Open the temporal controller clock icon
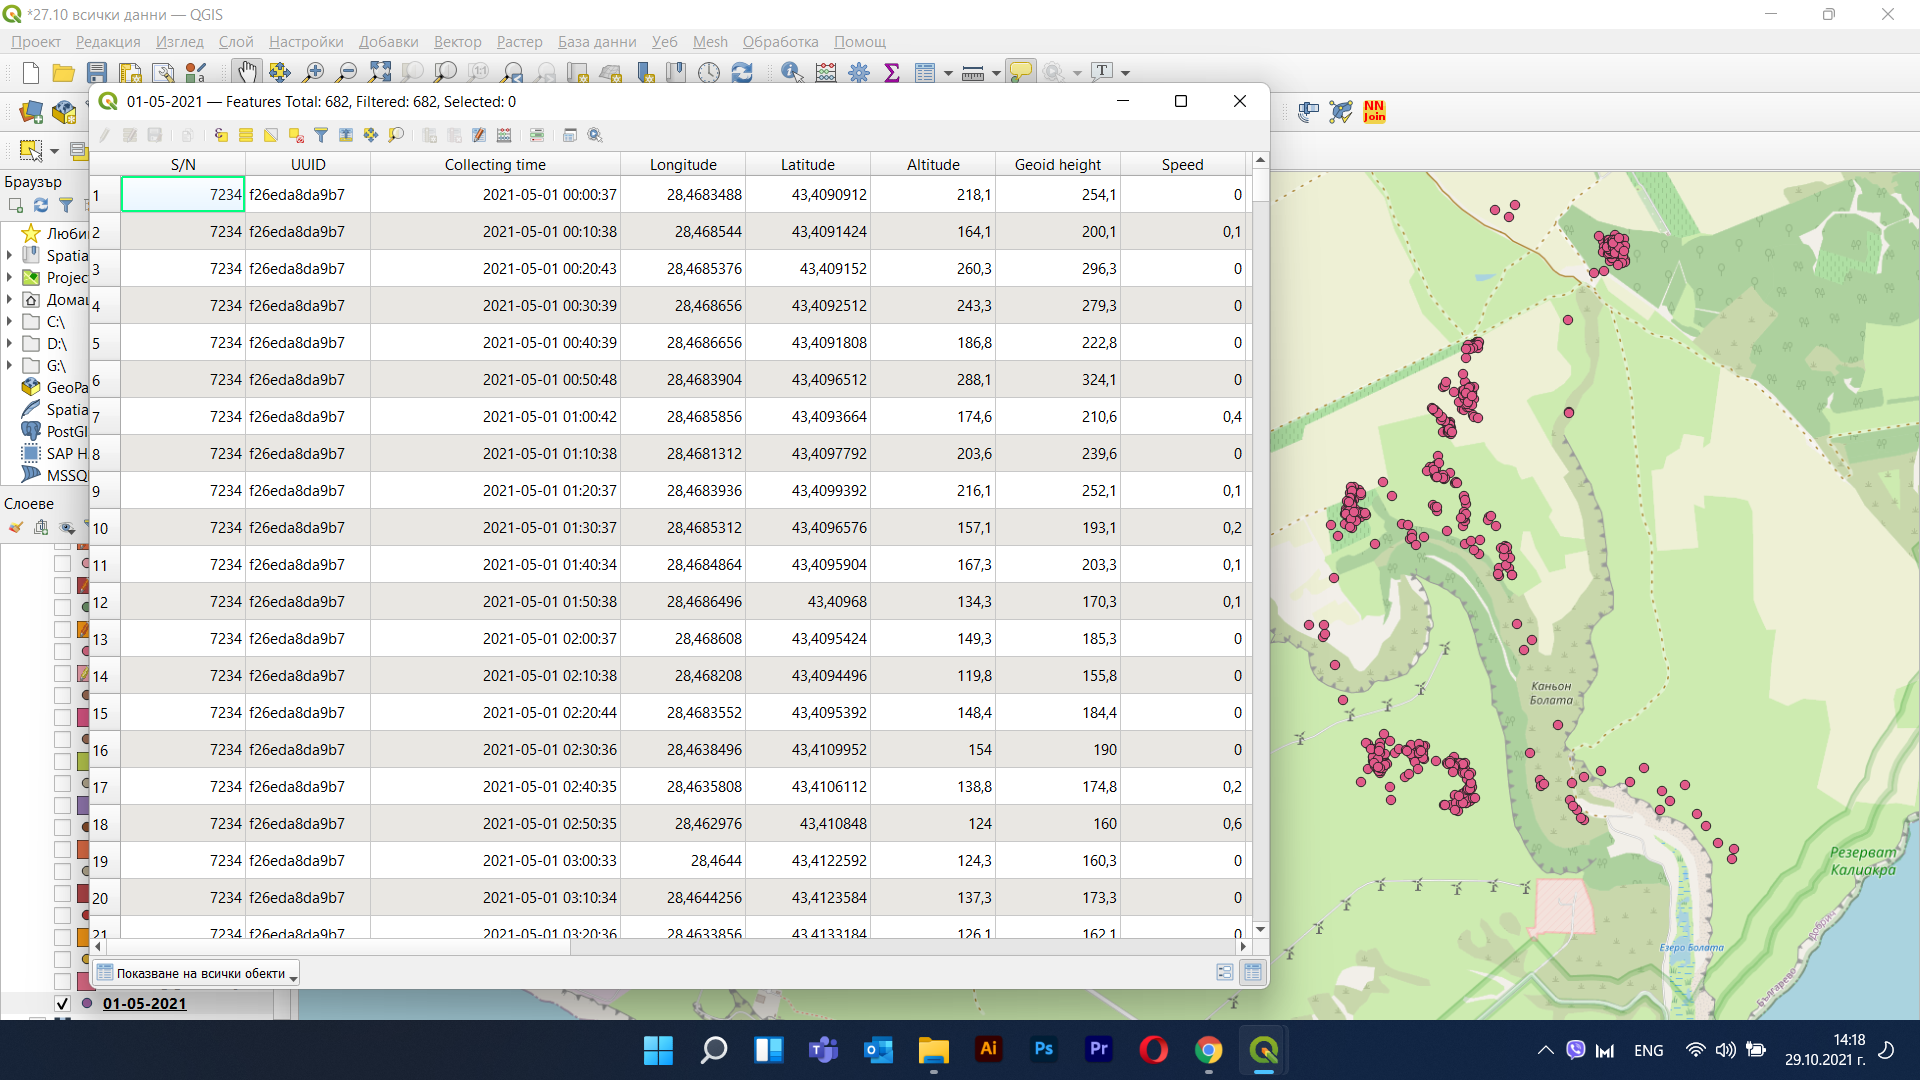1920x1080 pixels. click(709, 72)
